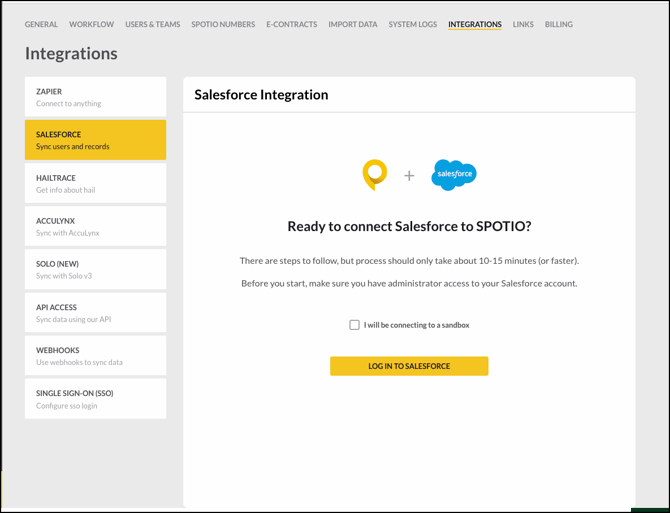
Task: Select the Solo (New) integration card
Action: tap(95, 270)
